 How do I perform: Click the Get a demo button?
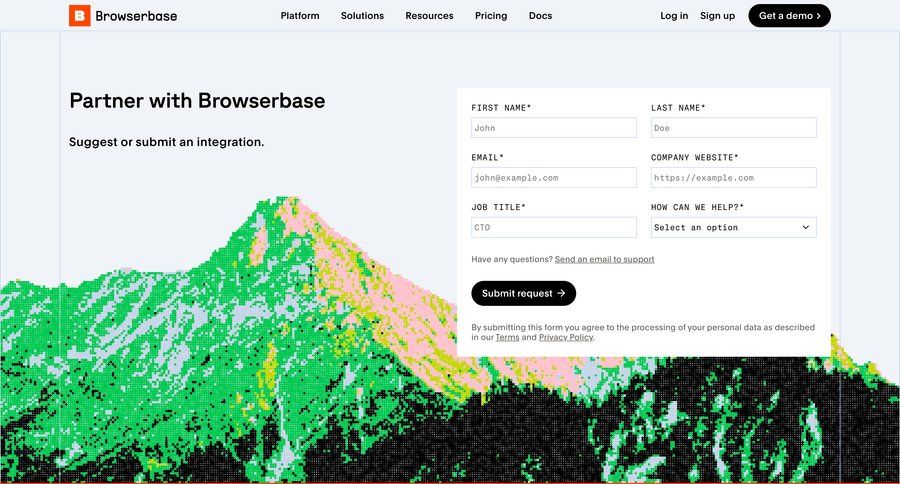pos(789,16)
